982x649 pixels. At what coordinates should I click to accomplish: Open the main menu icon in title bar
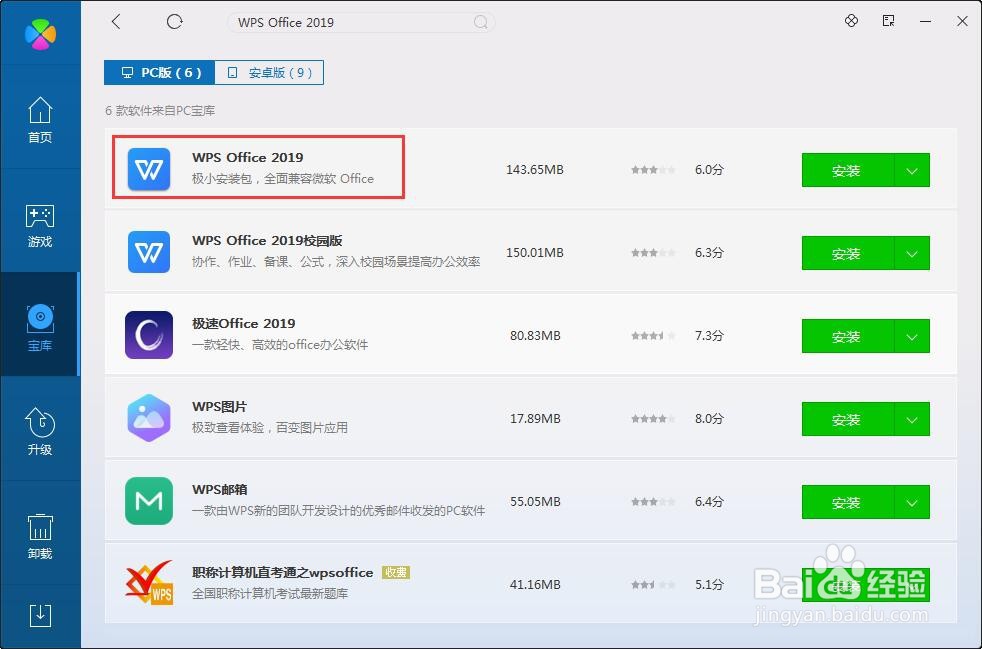click(x=888, y=21)
